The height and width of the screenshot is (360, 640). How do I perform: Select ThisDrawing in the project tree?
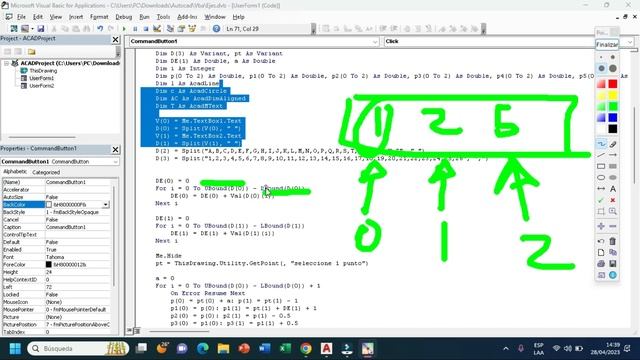point(43,71)
